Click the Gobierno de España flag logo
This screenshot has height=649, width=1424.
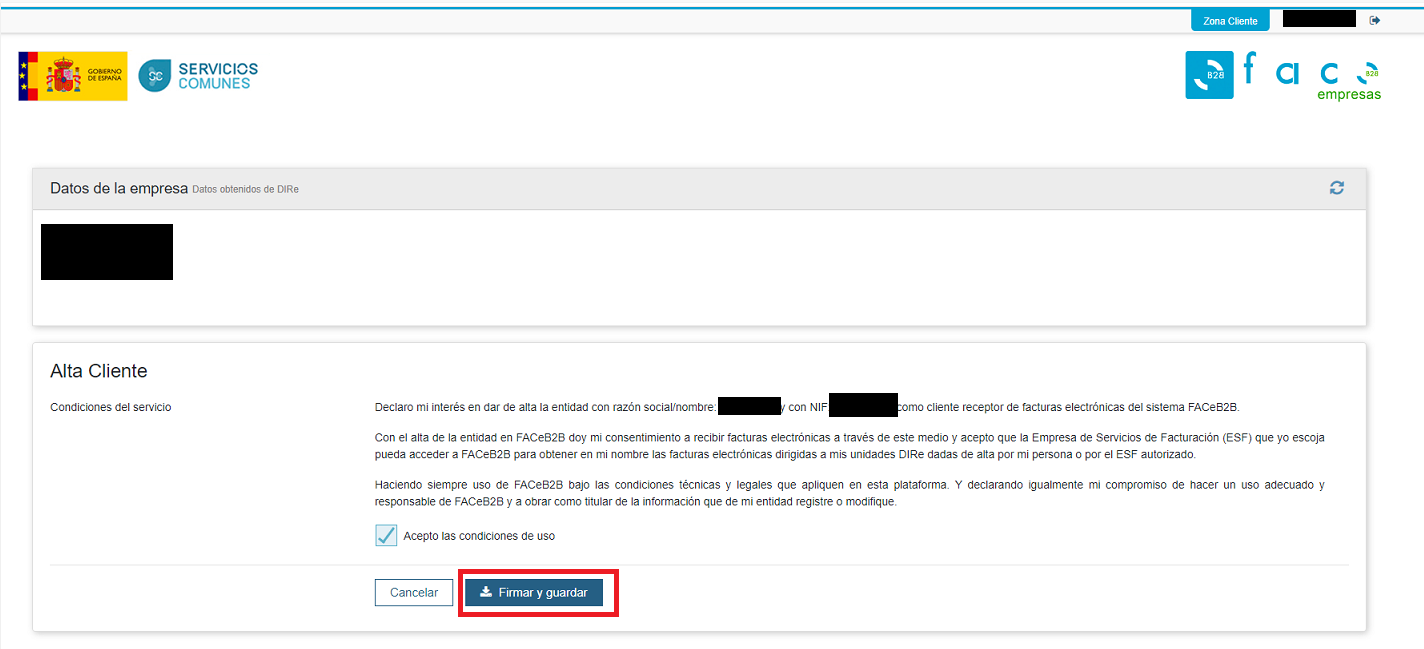point(72,75)
